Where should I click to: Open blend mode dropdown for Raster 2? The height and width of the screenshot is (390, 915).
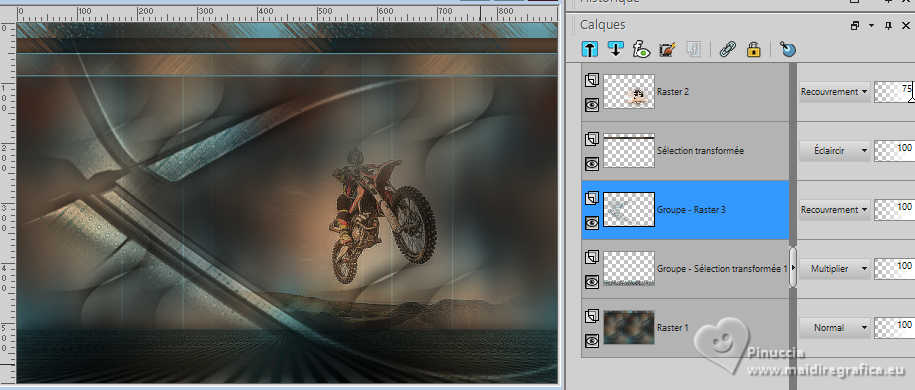pos(834,92)
